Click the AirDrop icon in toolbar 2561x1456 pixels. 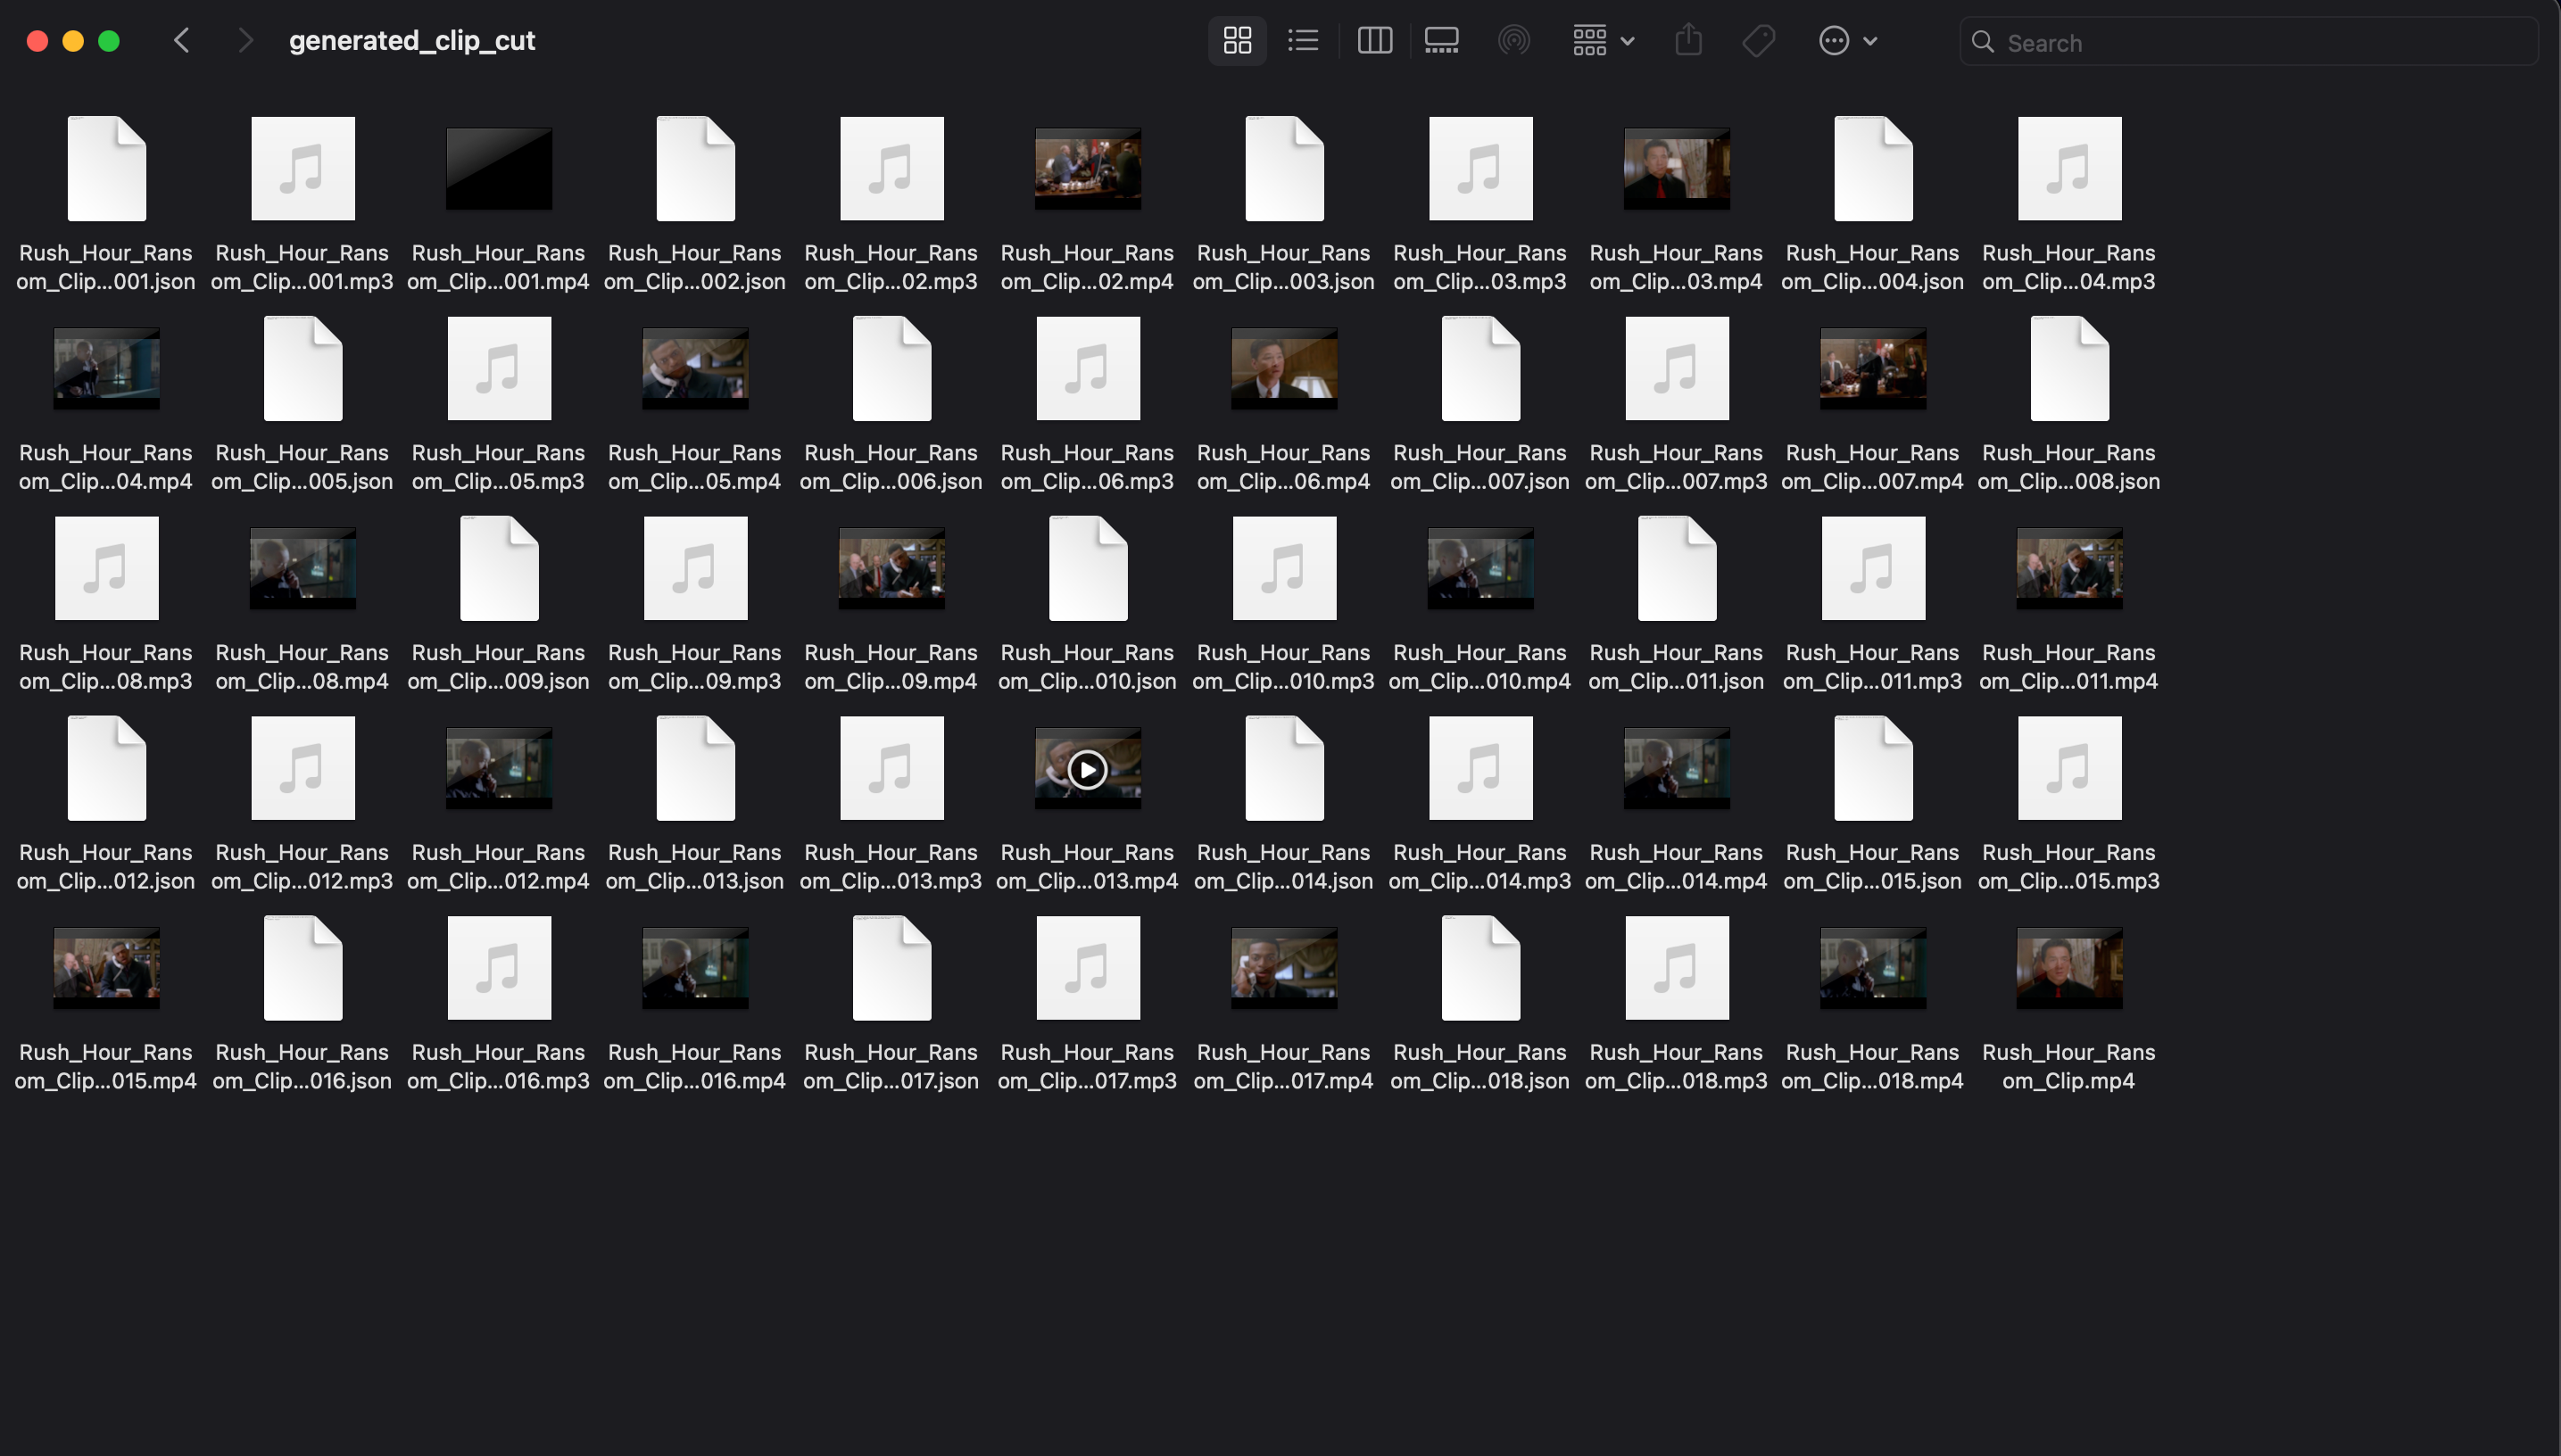[1514, 41]
